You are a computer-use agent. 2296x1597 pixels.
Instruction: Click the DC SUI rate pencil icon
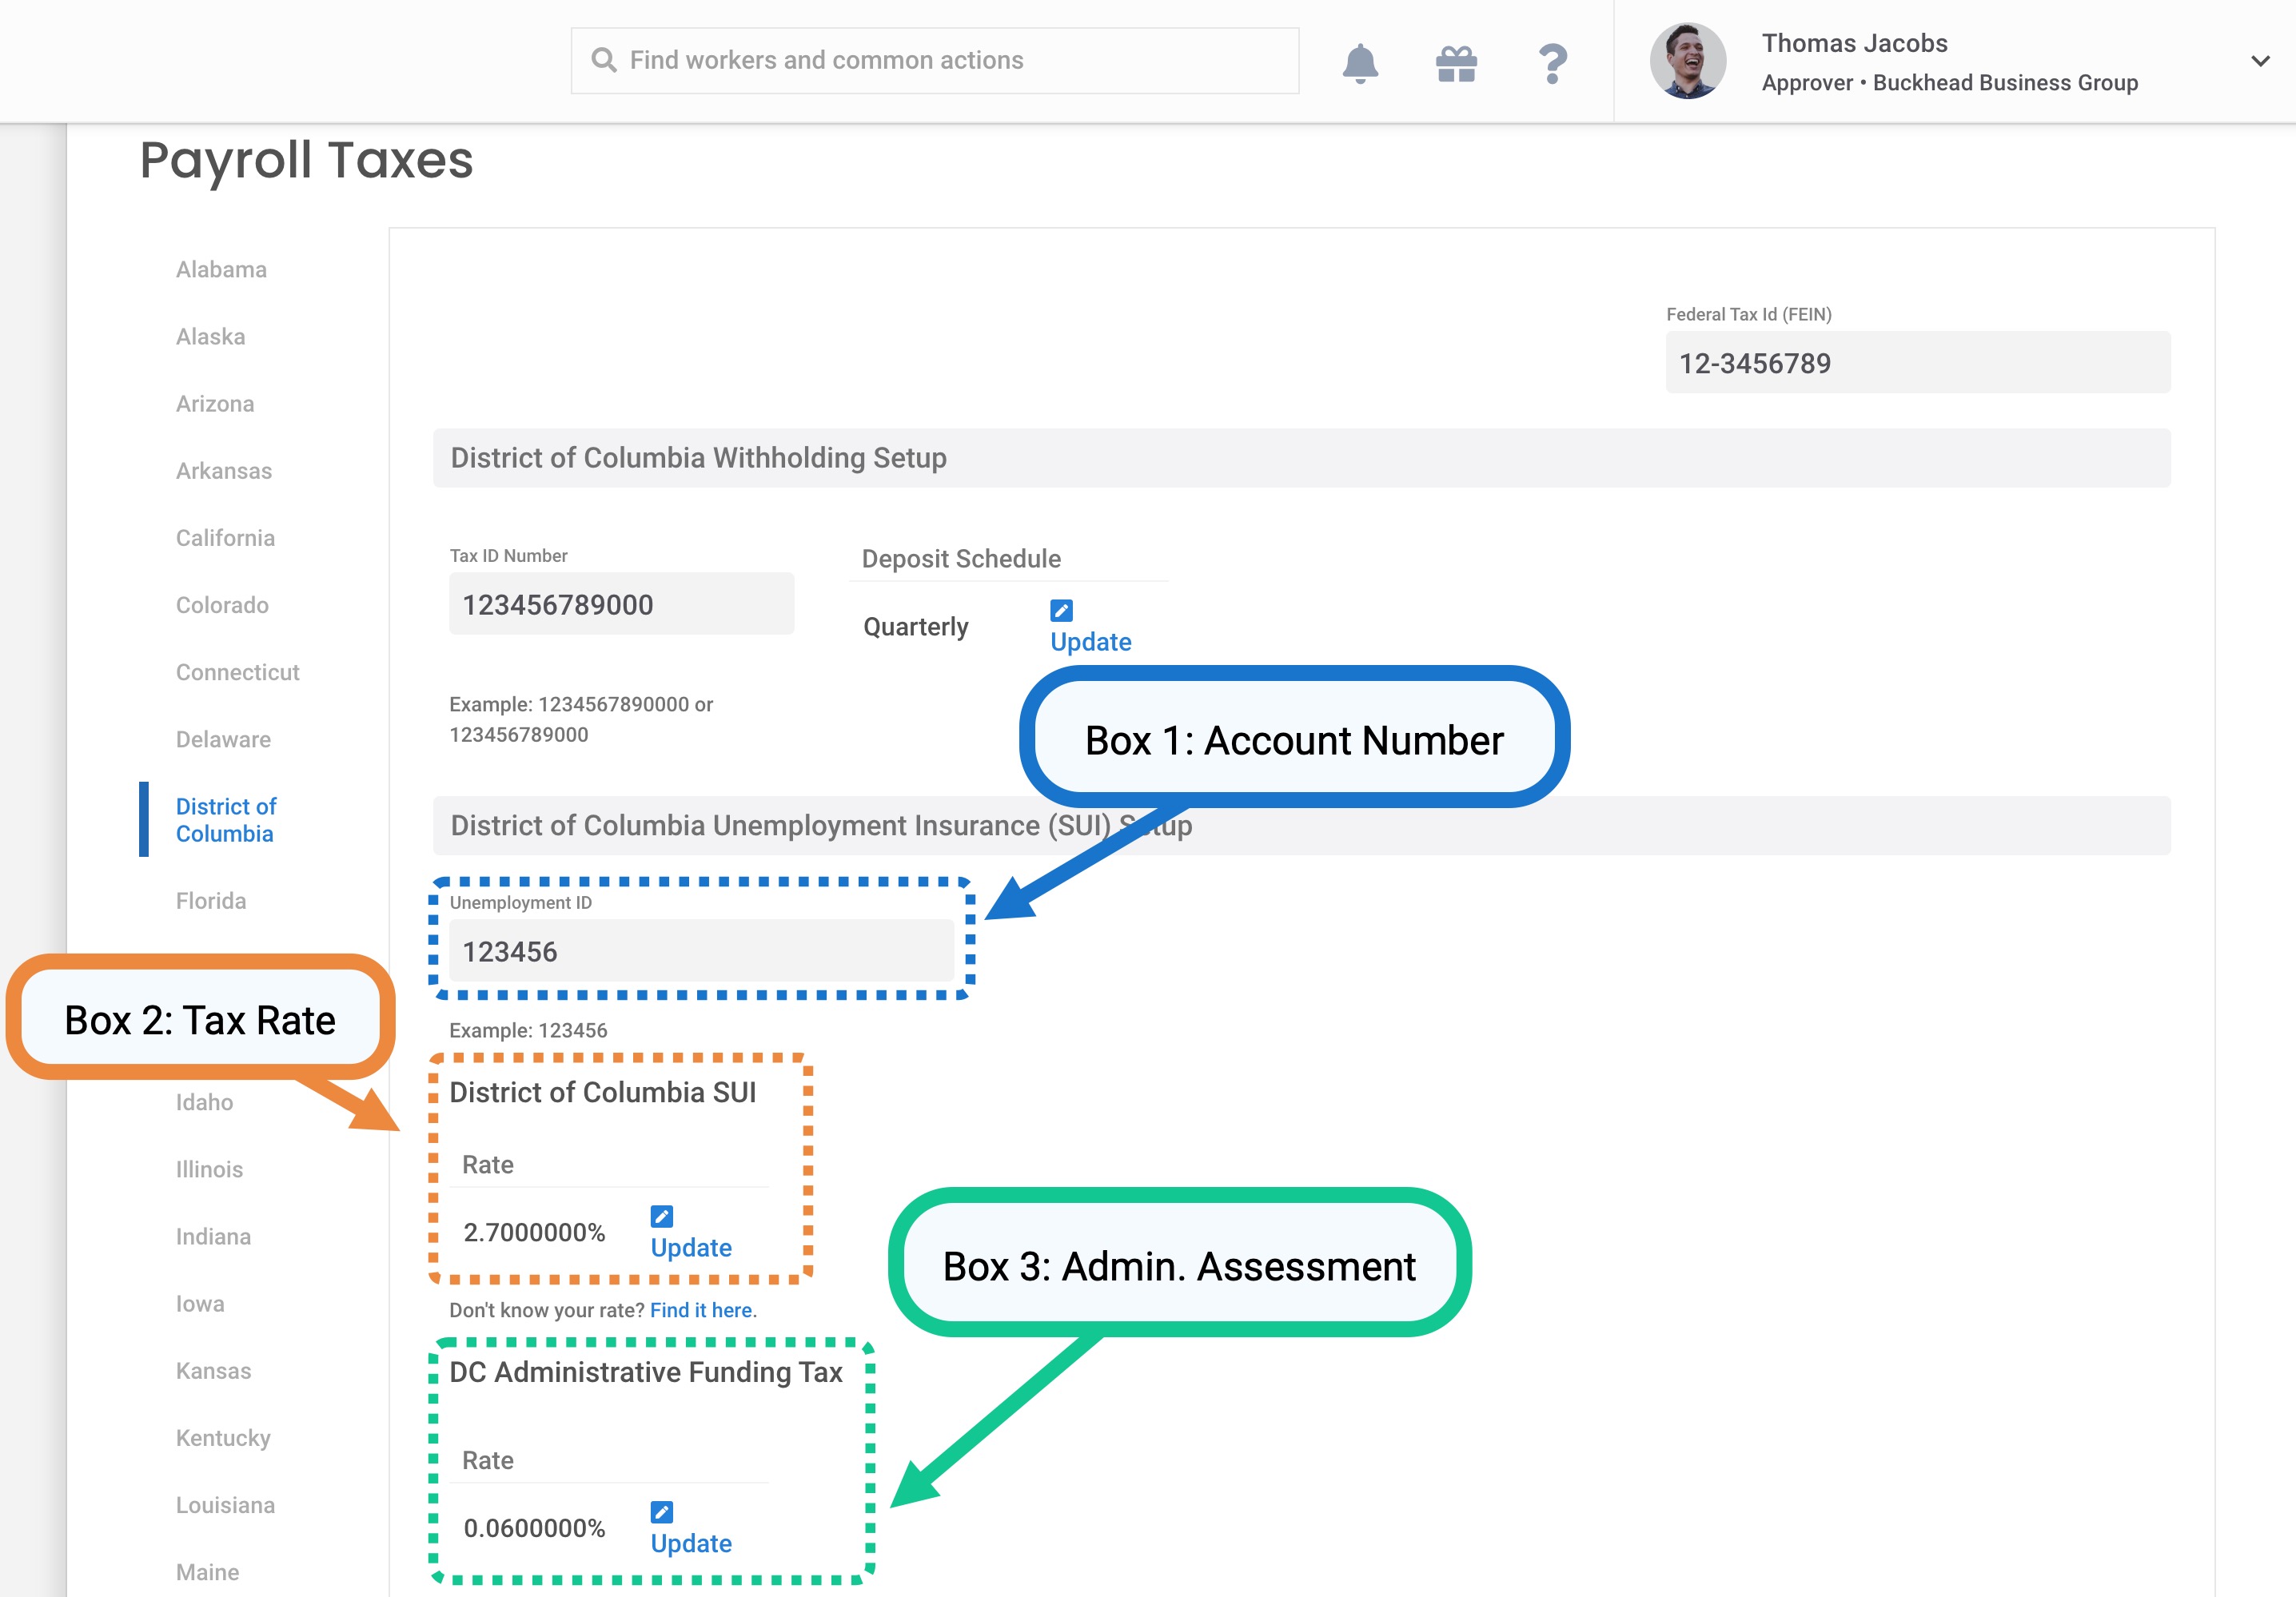(x=661, y=1216)
